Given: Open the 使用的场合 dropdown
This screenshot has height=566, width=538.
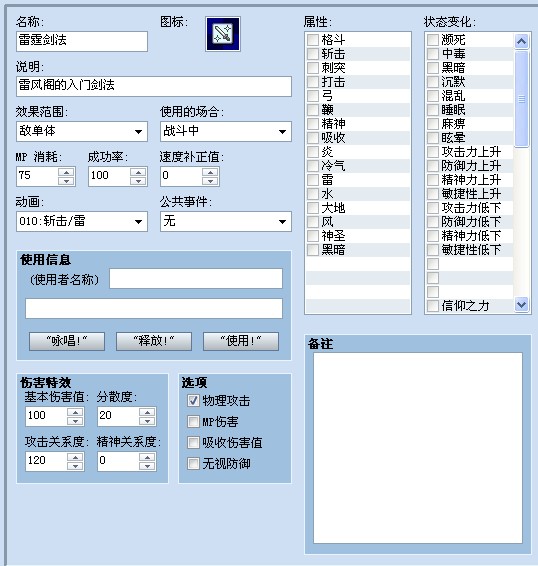Looking at the screenshot, I should (x=226, y=131).
